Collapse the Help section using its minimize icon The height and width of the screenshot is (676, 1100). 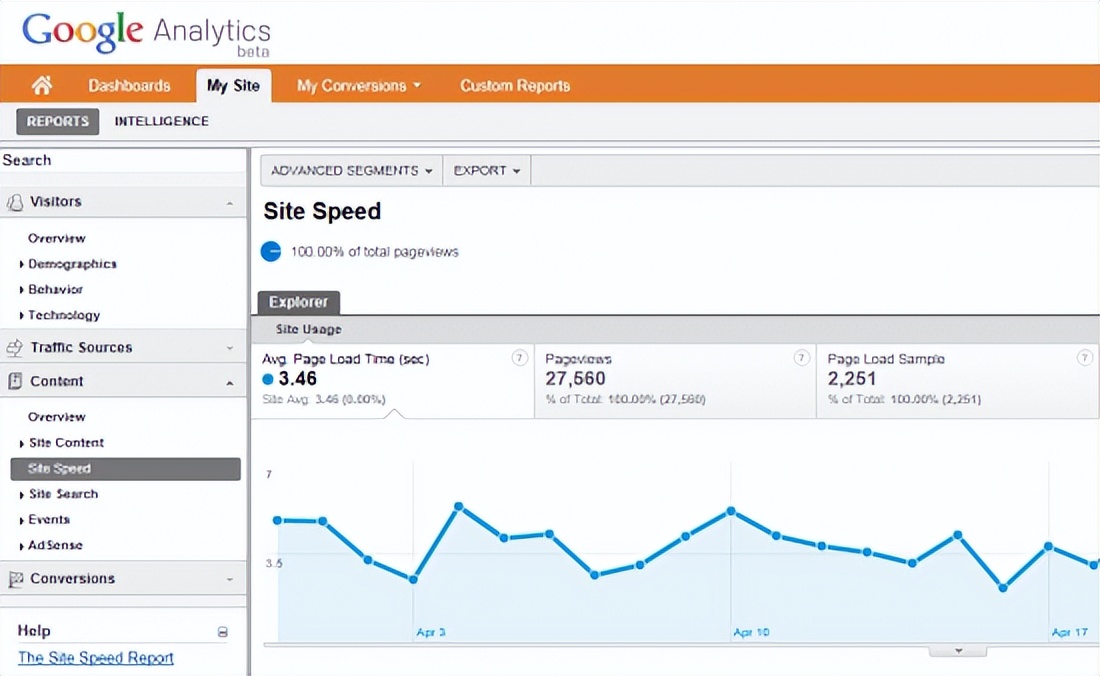pos(223,631)
